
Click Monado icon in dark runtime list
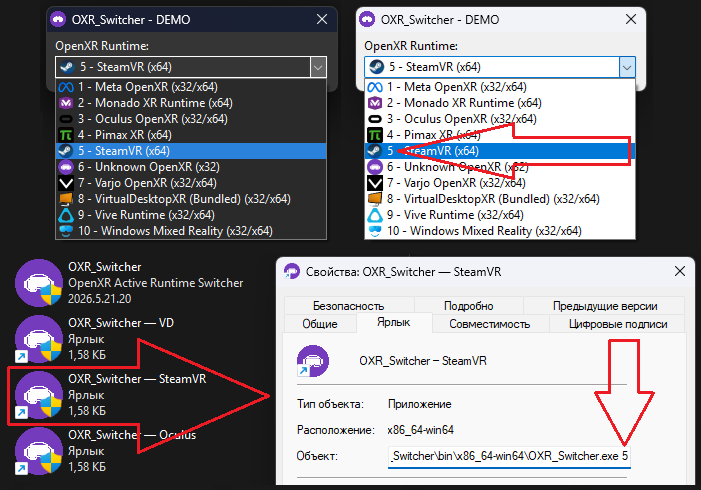click(x=66, y=103)
